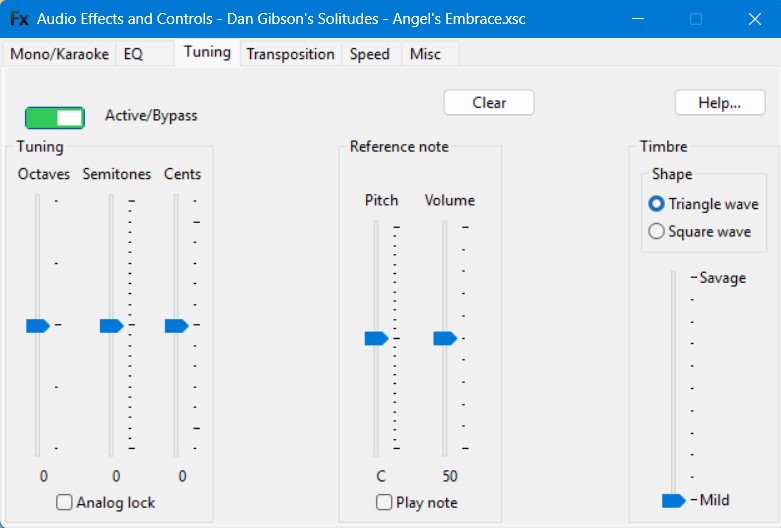Toggle the Active/Bypass switch
This screenshot has width=781, height=528.
coord(55,117)
